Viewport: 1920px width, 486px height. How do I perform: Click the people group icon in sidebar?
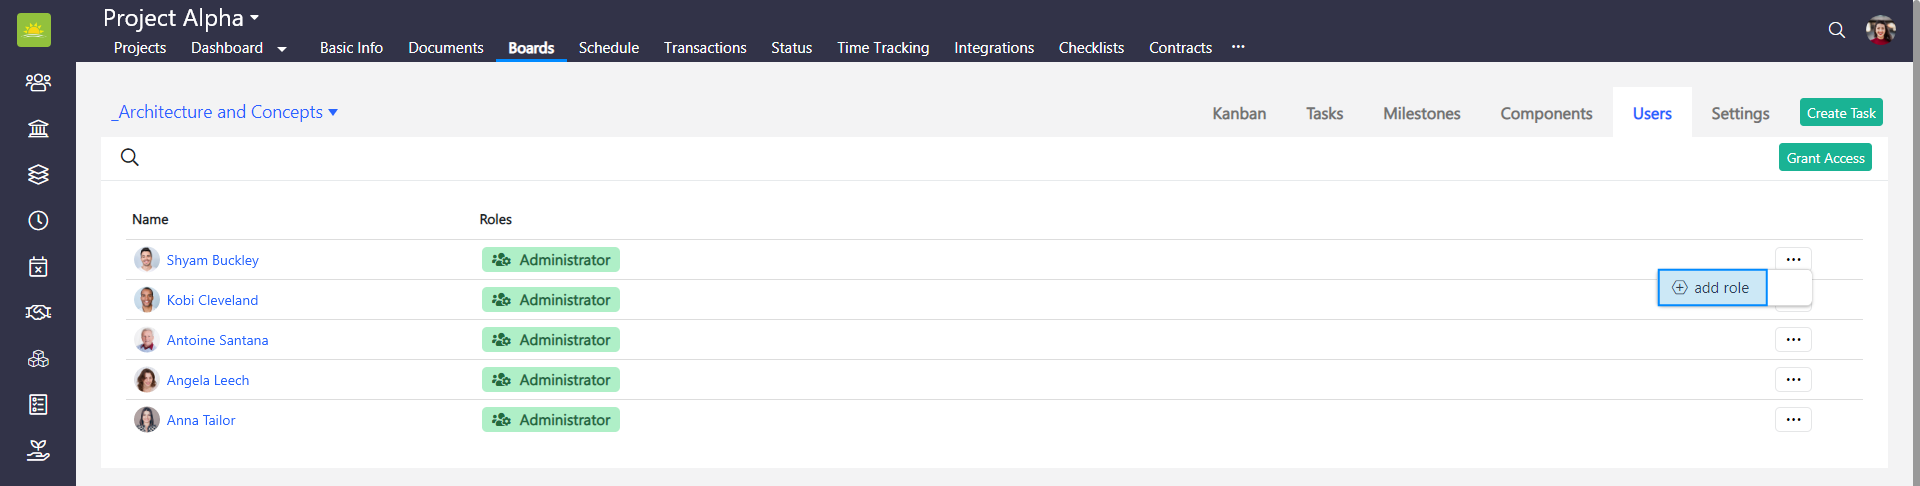pos(38,82)
